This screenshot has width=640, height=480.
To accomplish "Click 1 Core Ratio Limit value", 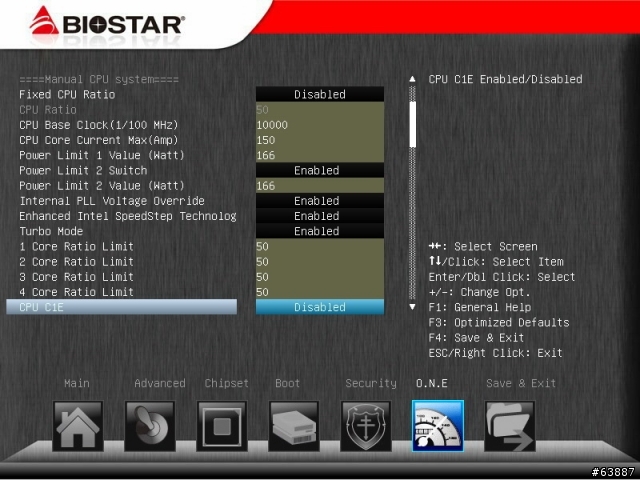I will coord(320,246).
